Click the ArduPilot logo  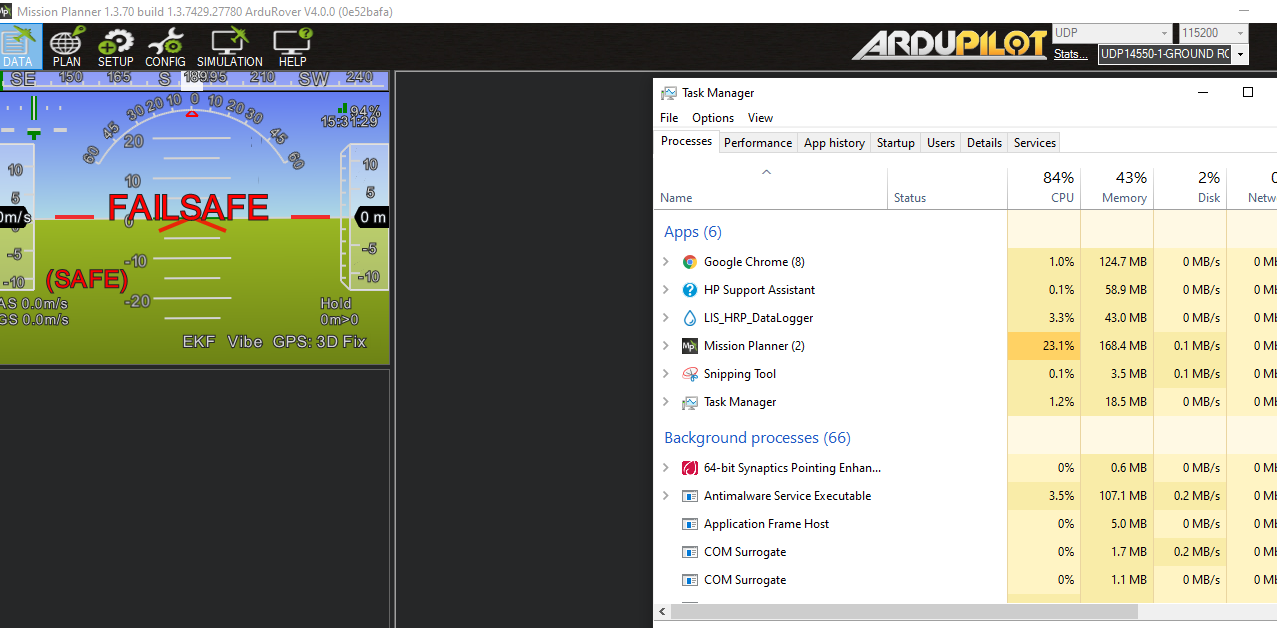948,44
